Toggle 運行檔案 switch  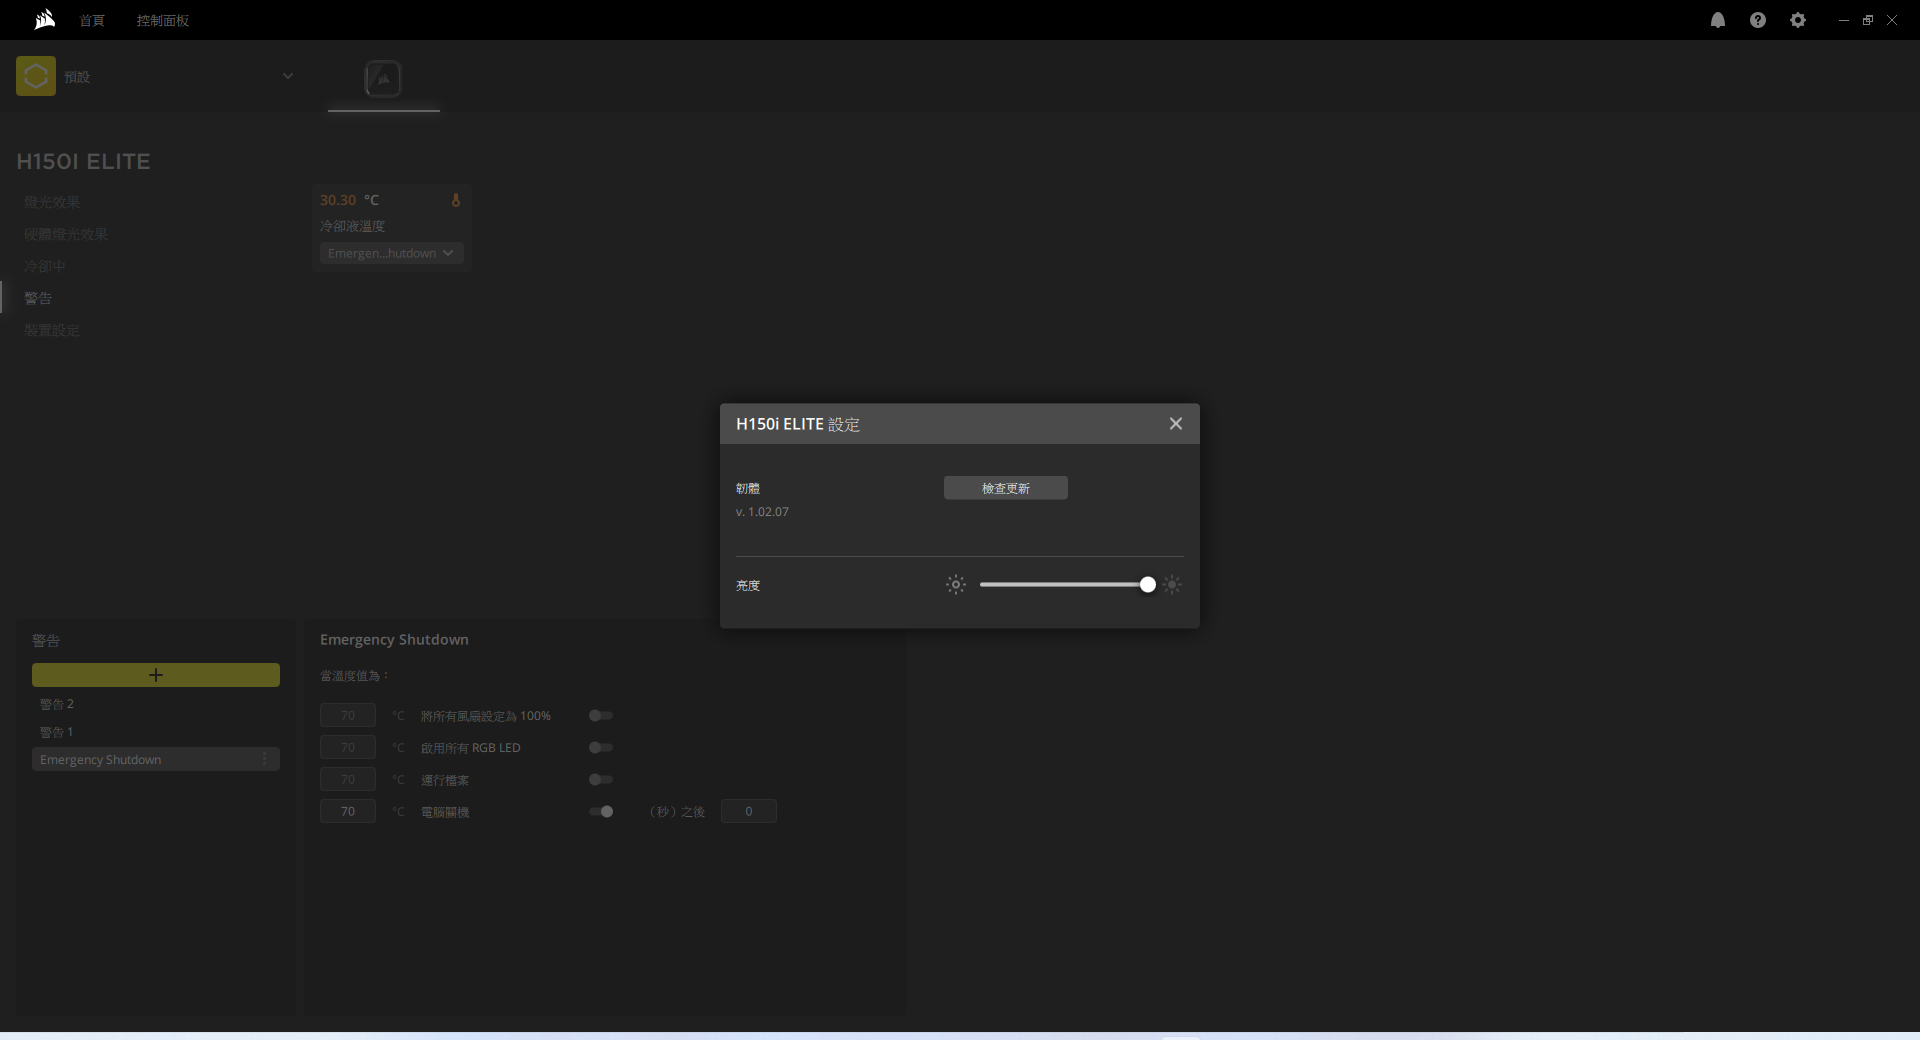601,780
